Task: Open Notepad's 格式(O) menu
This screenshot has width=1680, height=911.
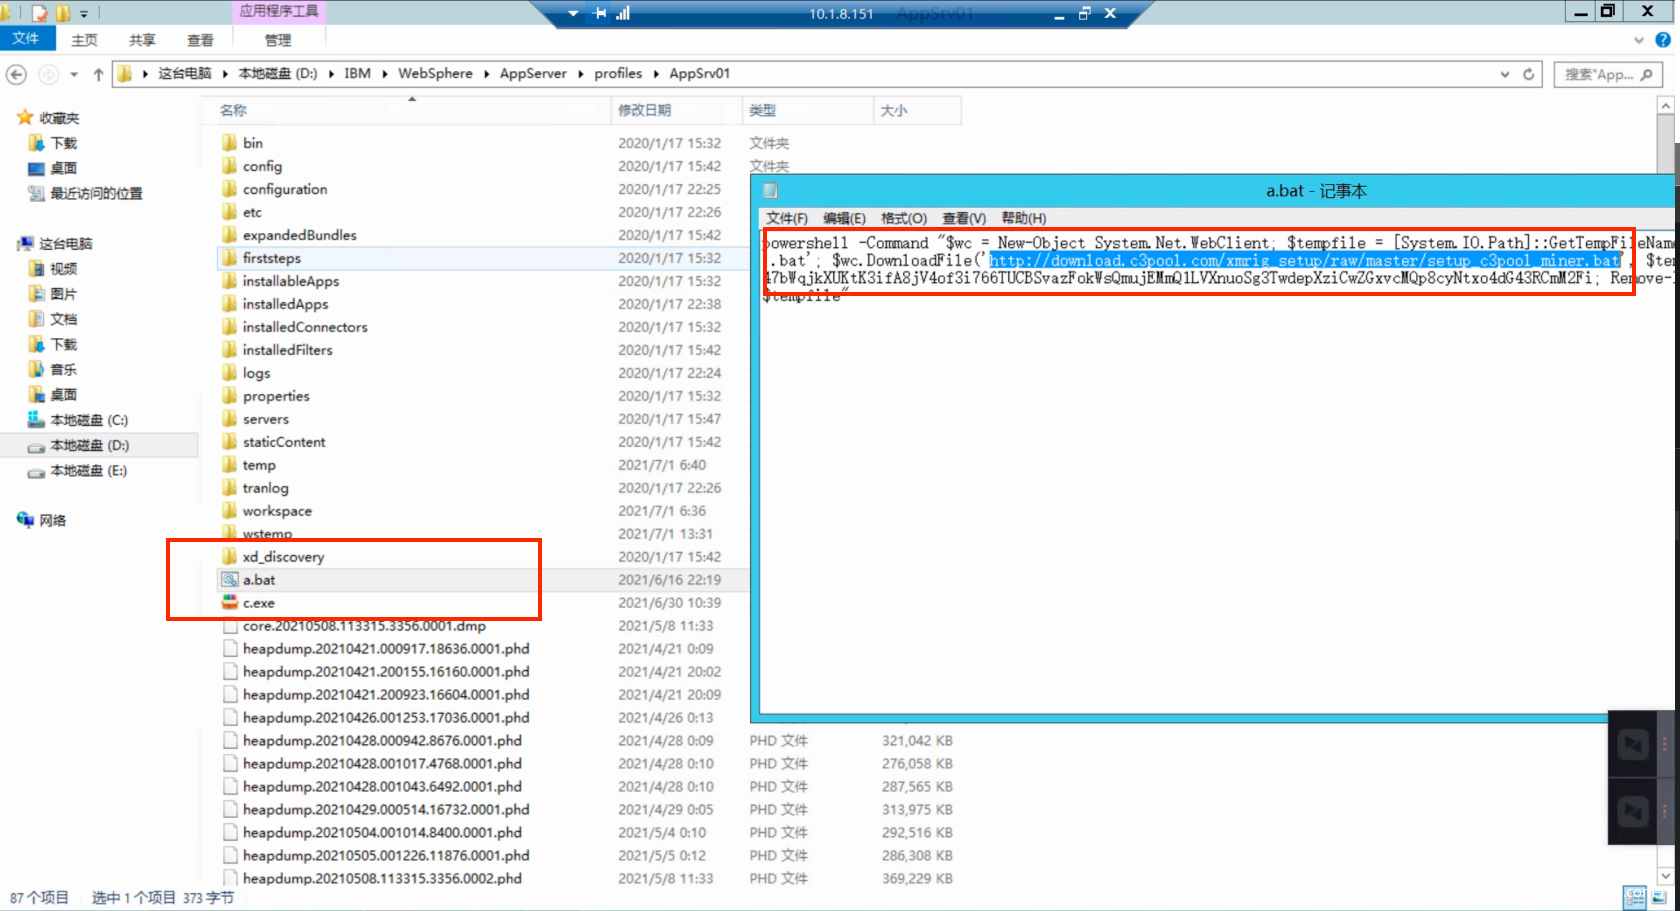Action: tap(903, 218)
